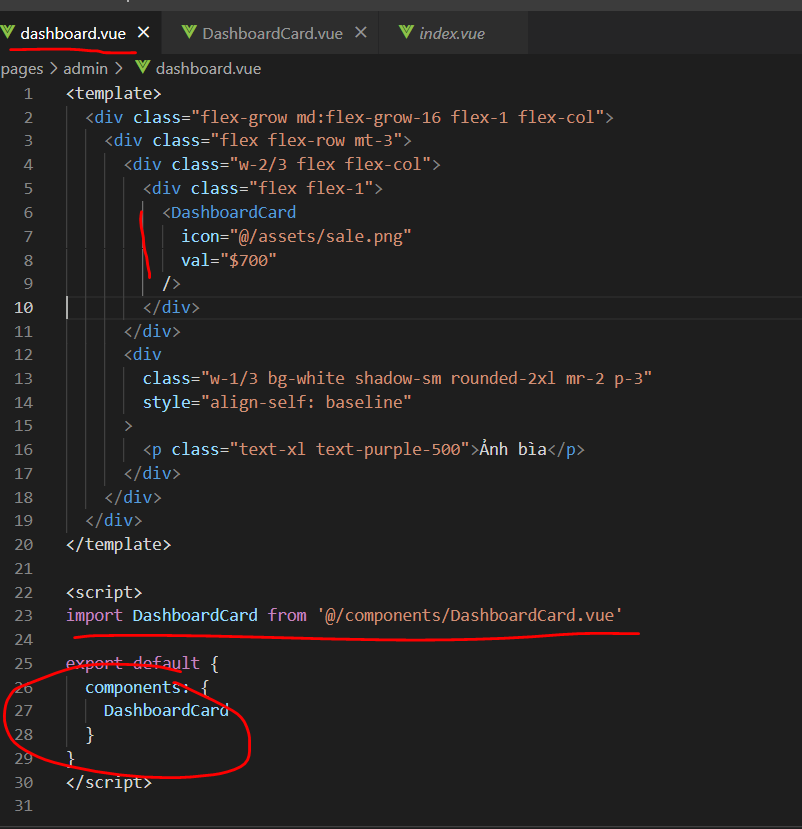Click the chevron after 'pages' breadcrumb
Image resolution: width=802 pixels, height=829 pixels.
tap(53, 69)
